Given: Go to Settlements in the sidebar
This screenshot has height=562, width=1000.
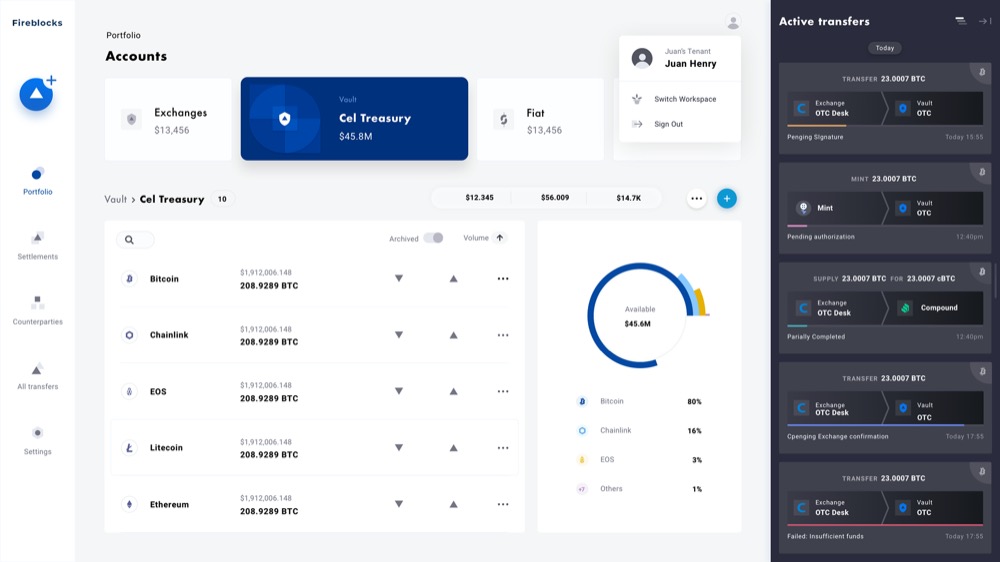Looking at the screenshot, I should 37,245.
